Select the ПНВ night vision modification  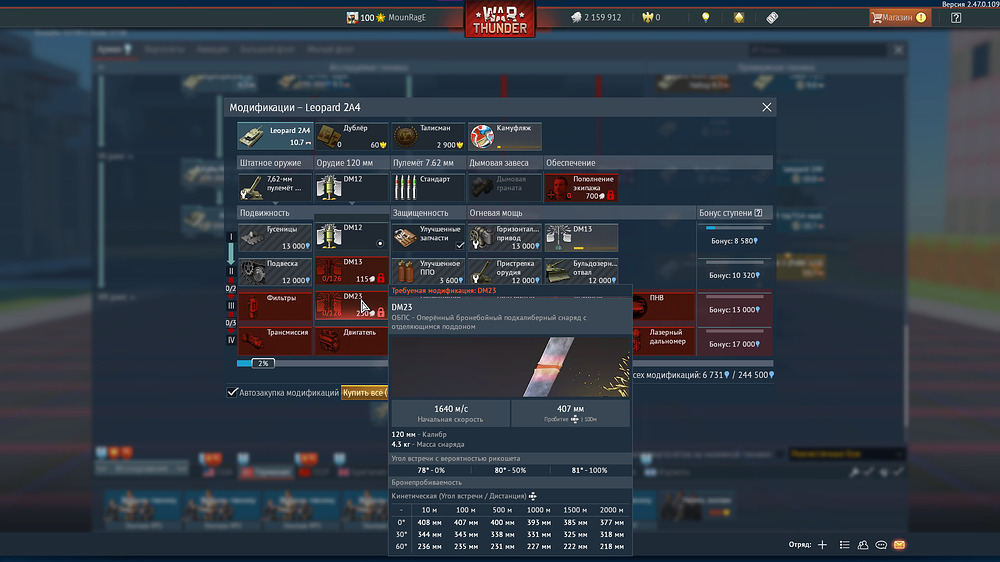(663, 306)
